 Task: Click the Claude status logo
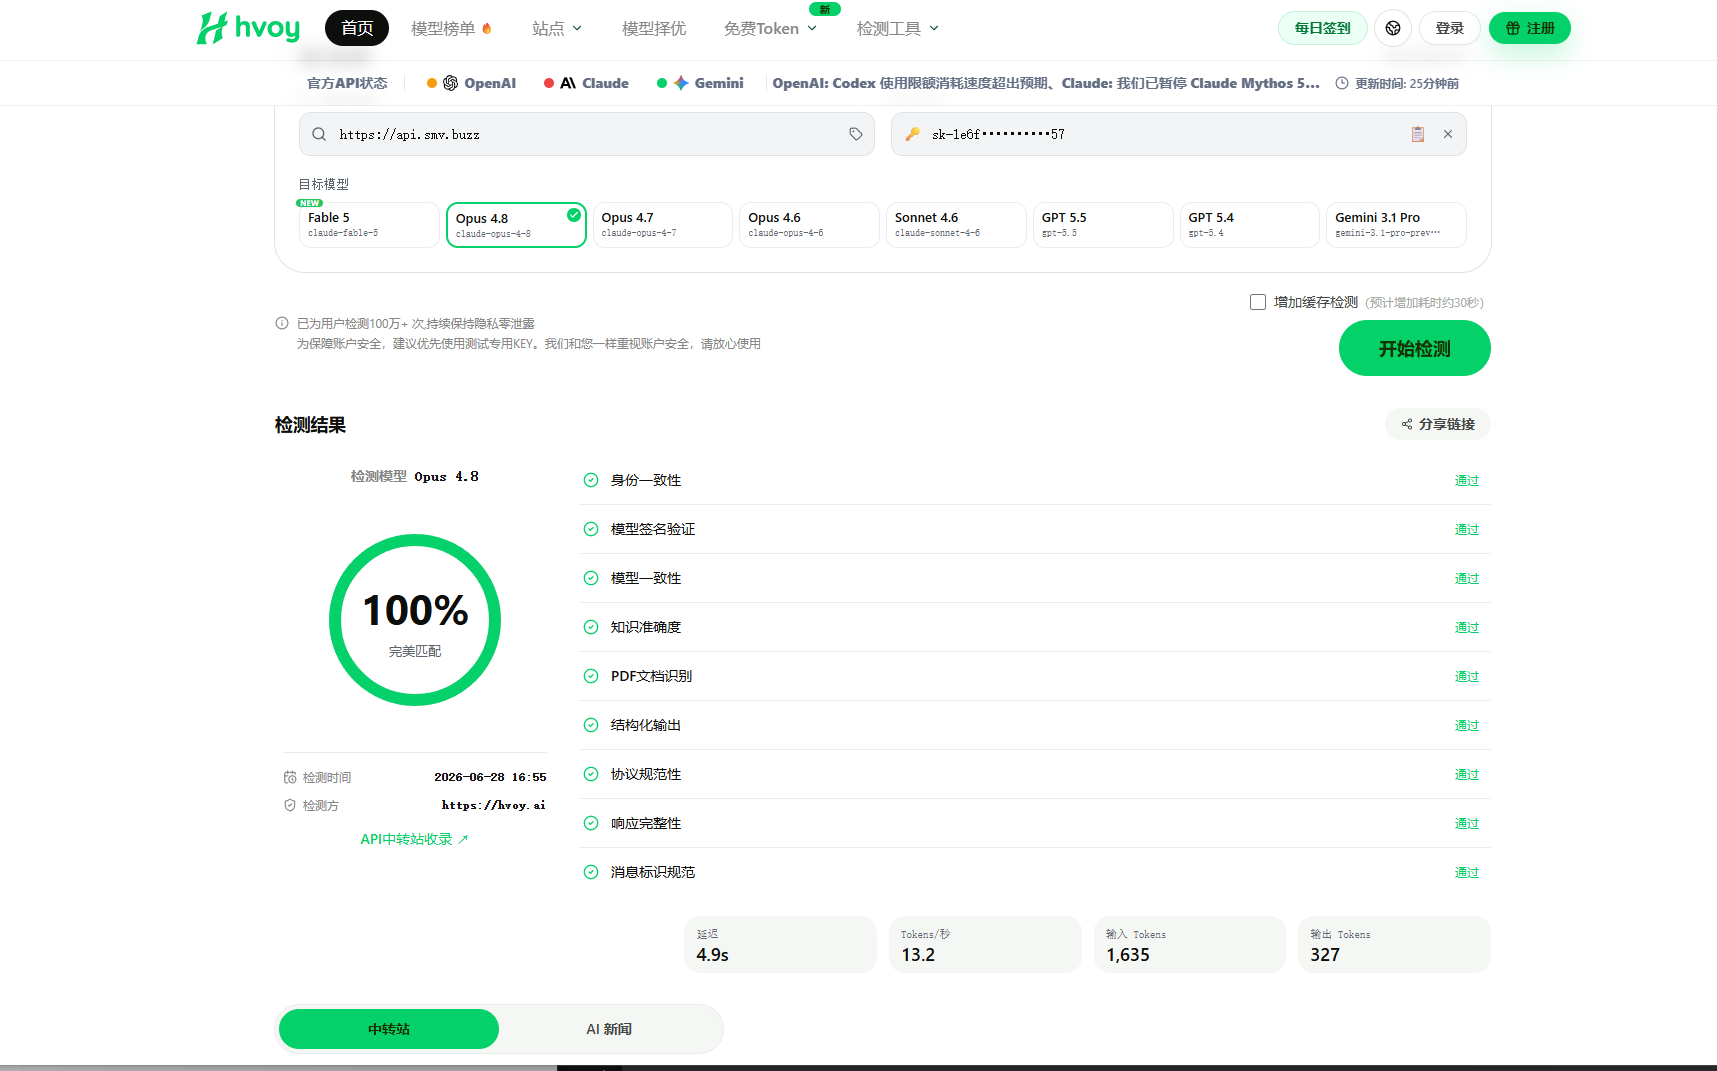click(x=568, y=83)
